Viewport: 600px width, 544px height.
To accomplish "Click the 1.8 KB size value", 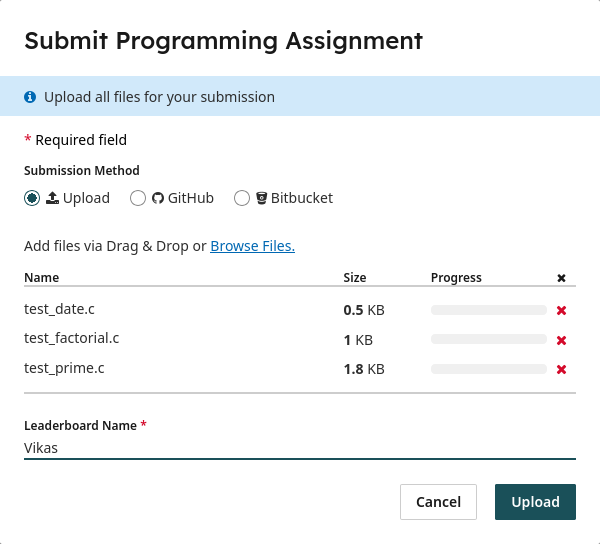I will click(364, 369).
